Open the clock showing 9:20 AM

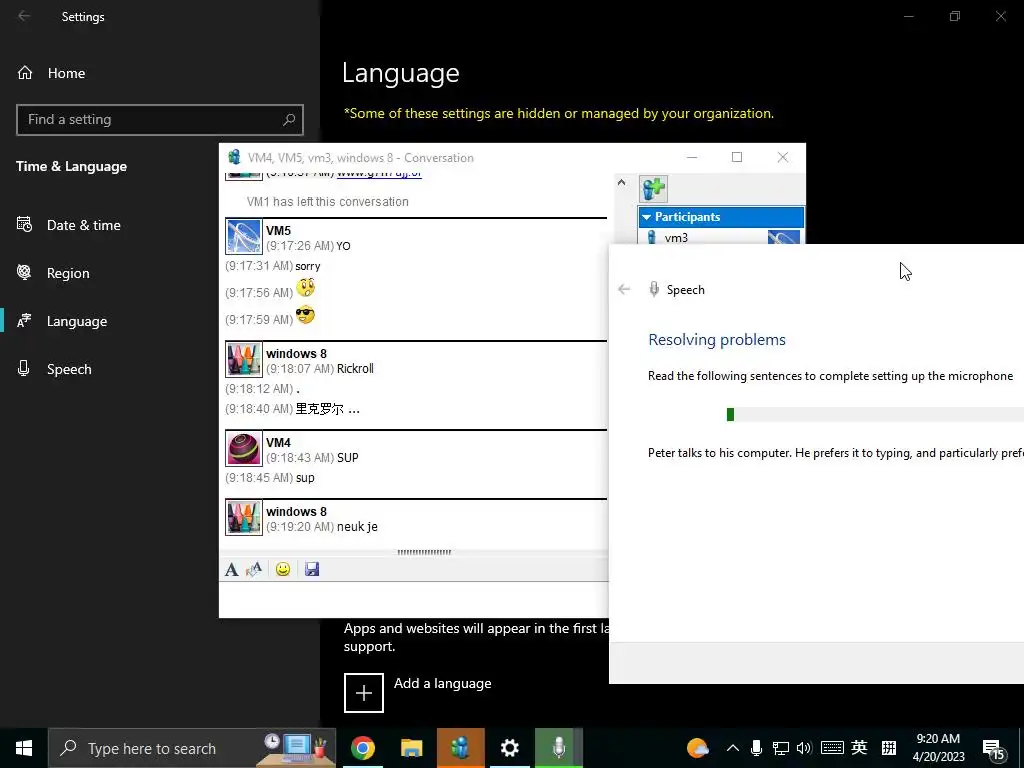pos(938,748)
